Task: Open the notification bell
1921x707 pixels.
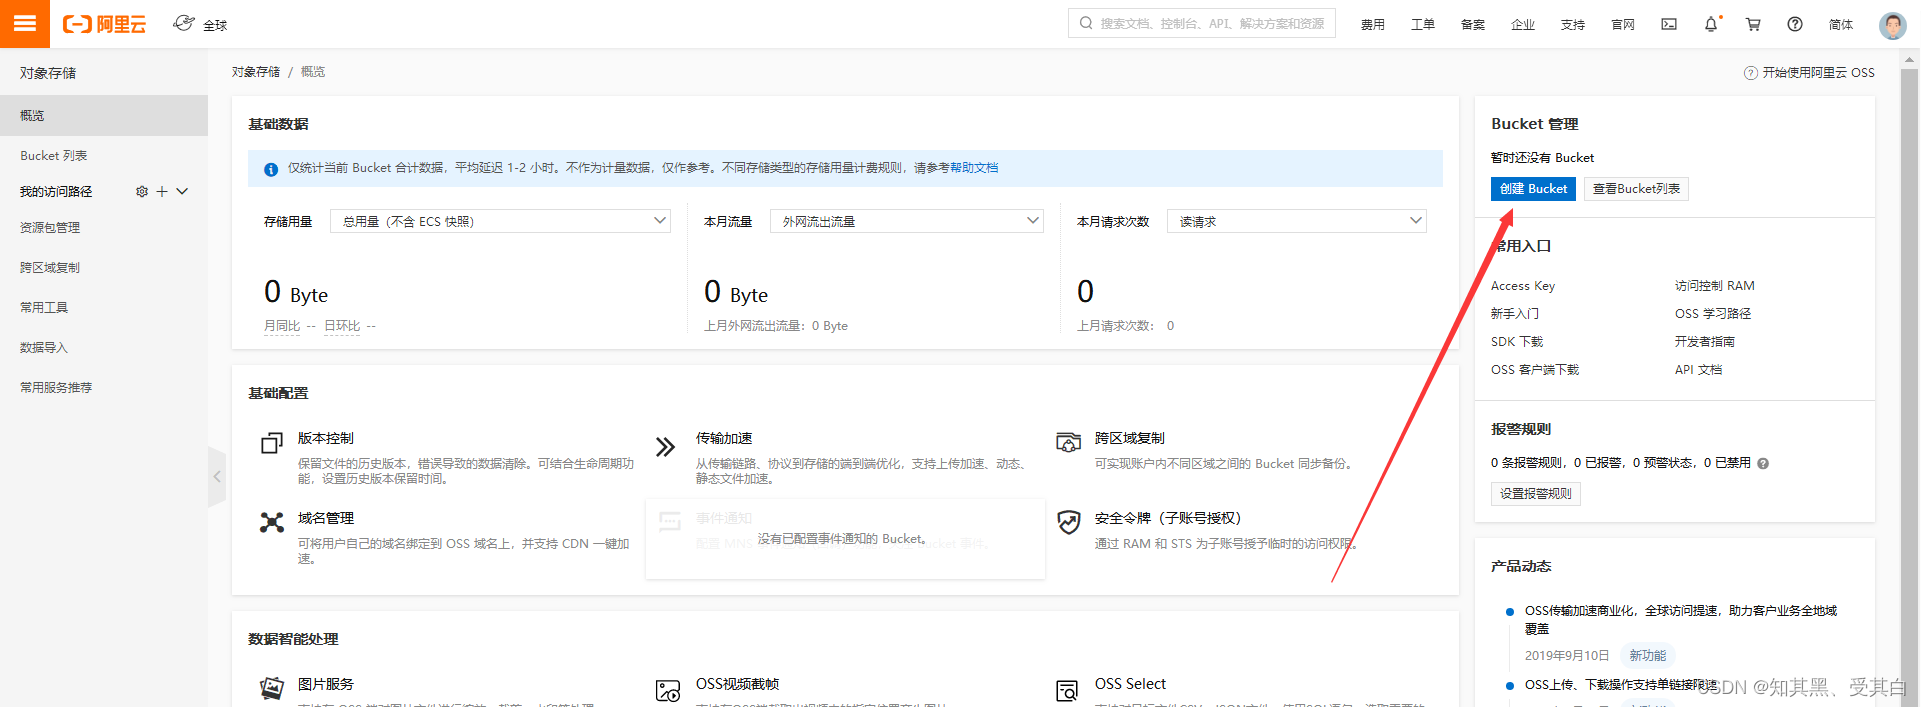Action: pos(1711,24)
